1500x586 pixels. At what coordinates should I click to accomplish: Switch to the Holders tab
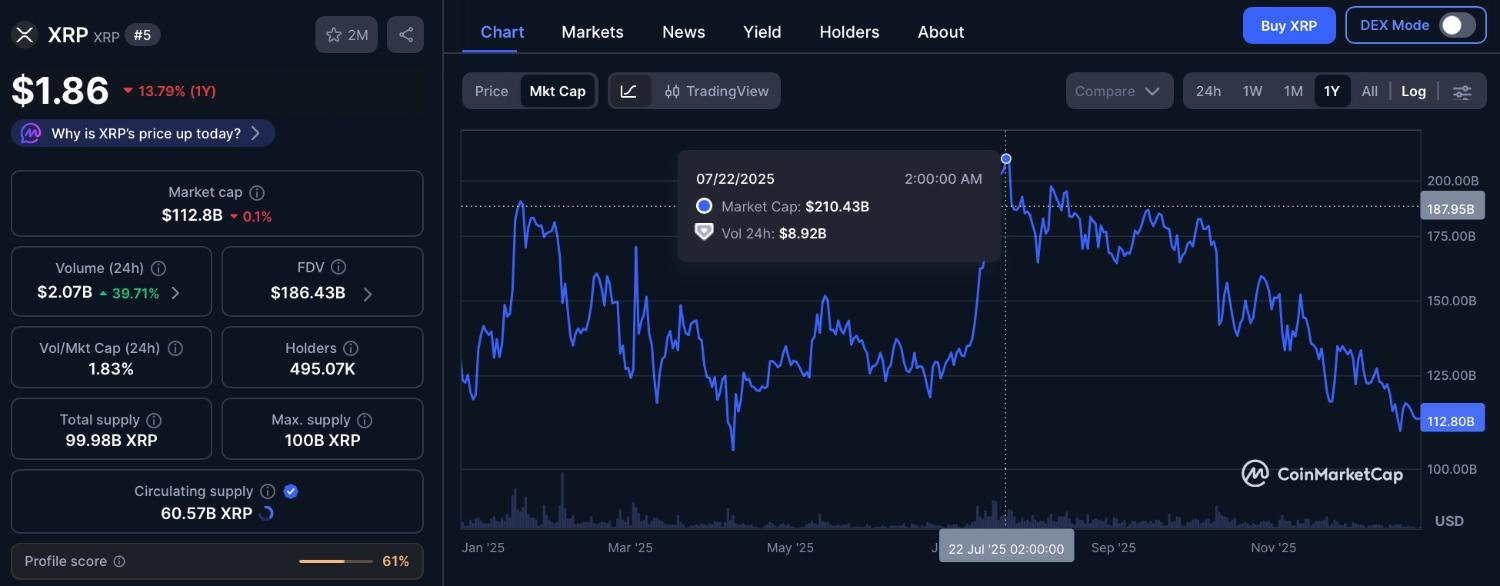tap(849, 32)
